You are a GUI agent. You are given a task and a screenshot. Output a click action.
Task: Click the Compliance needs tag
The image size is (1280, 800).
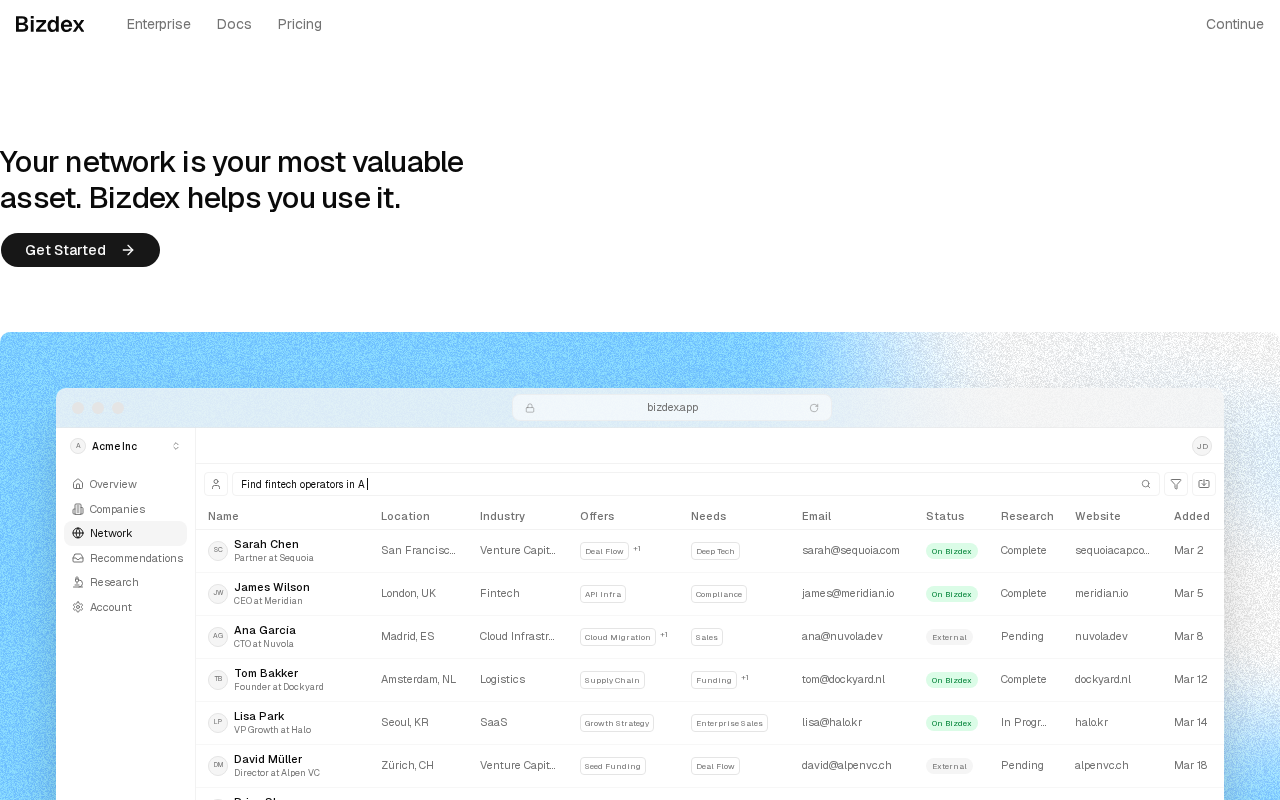(719, 594)
